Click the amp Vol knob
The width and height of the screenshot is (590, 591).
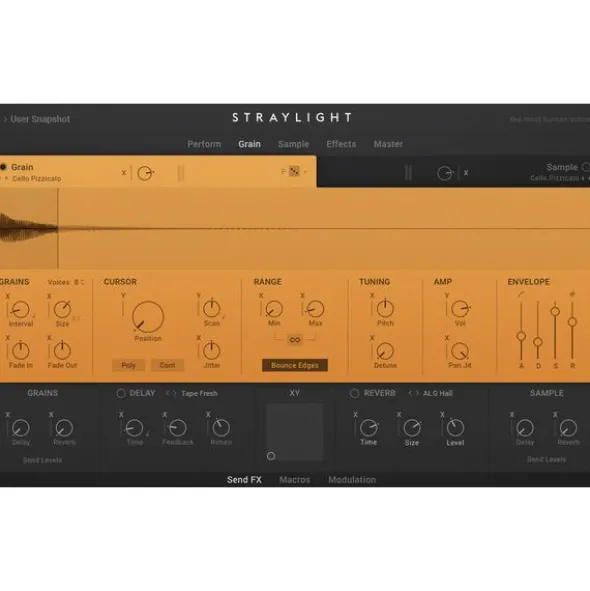460,309
